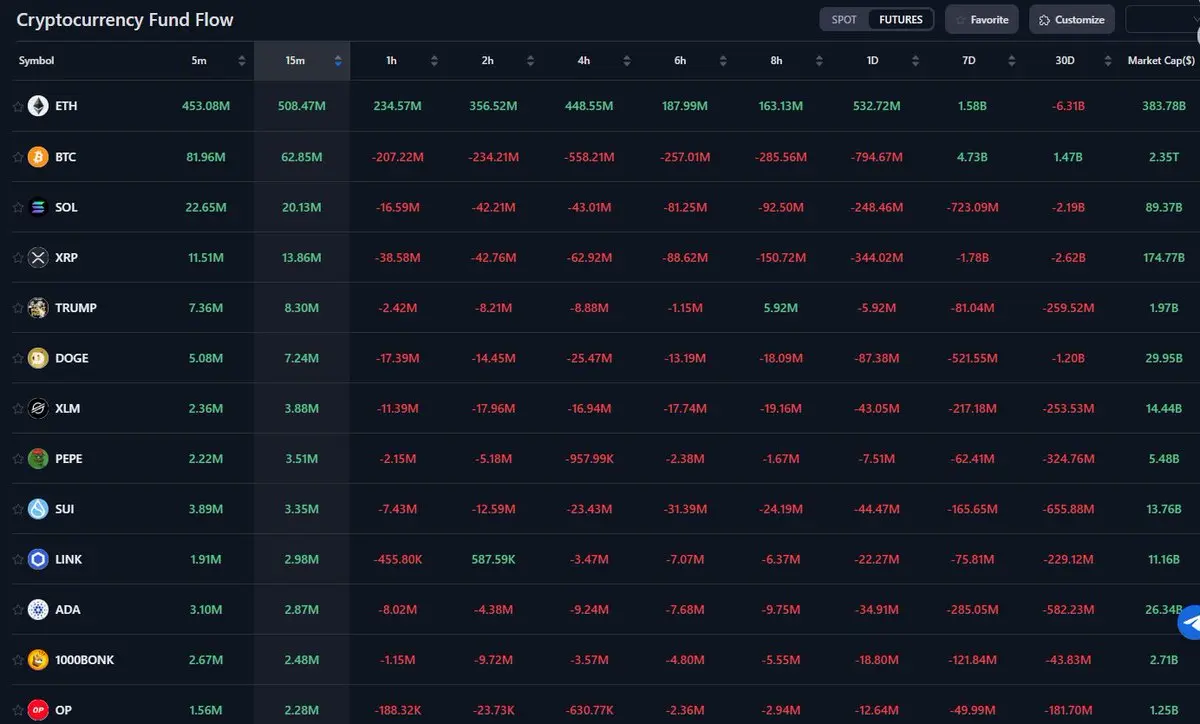Viewport: 1200px width, 724px height.
Task: Click BTC market cap 2.35T
Action: point(1163,157)
